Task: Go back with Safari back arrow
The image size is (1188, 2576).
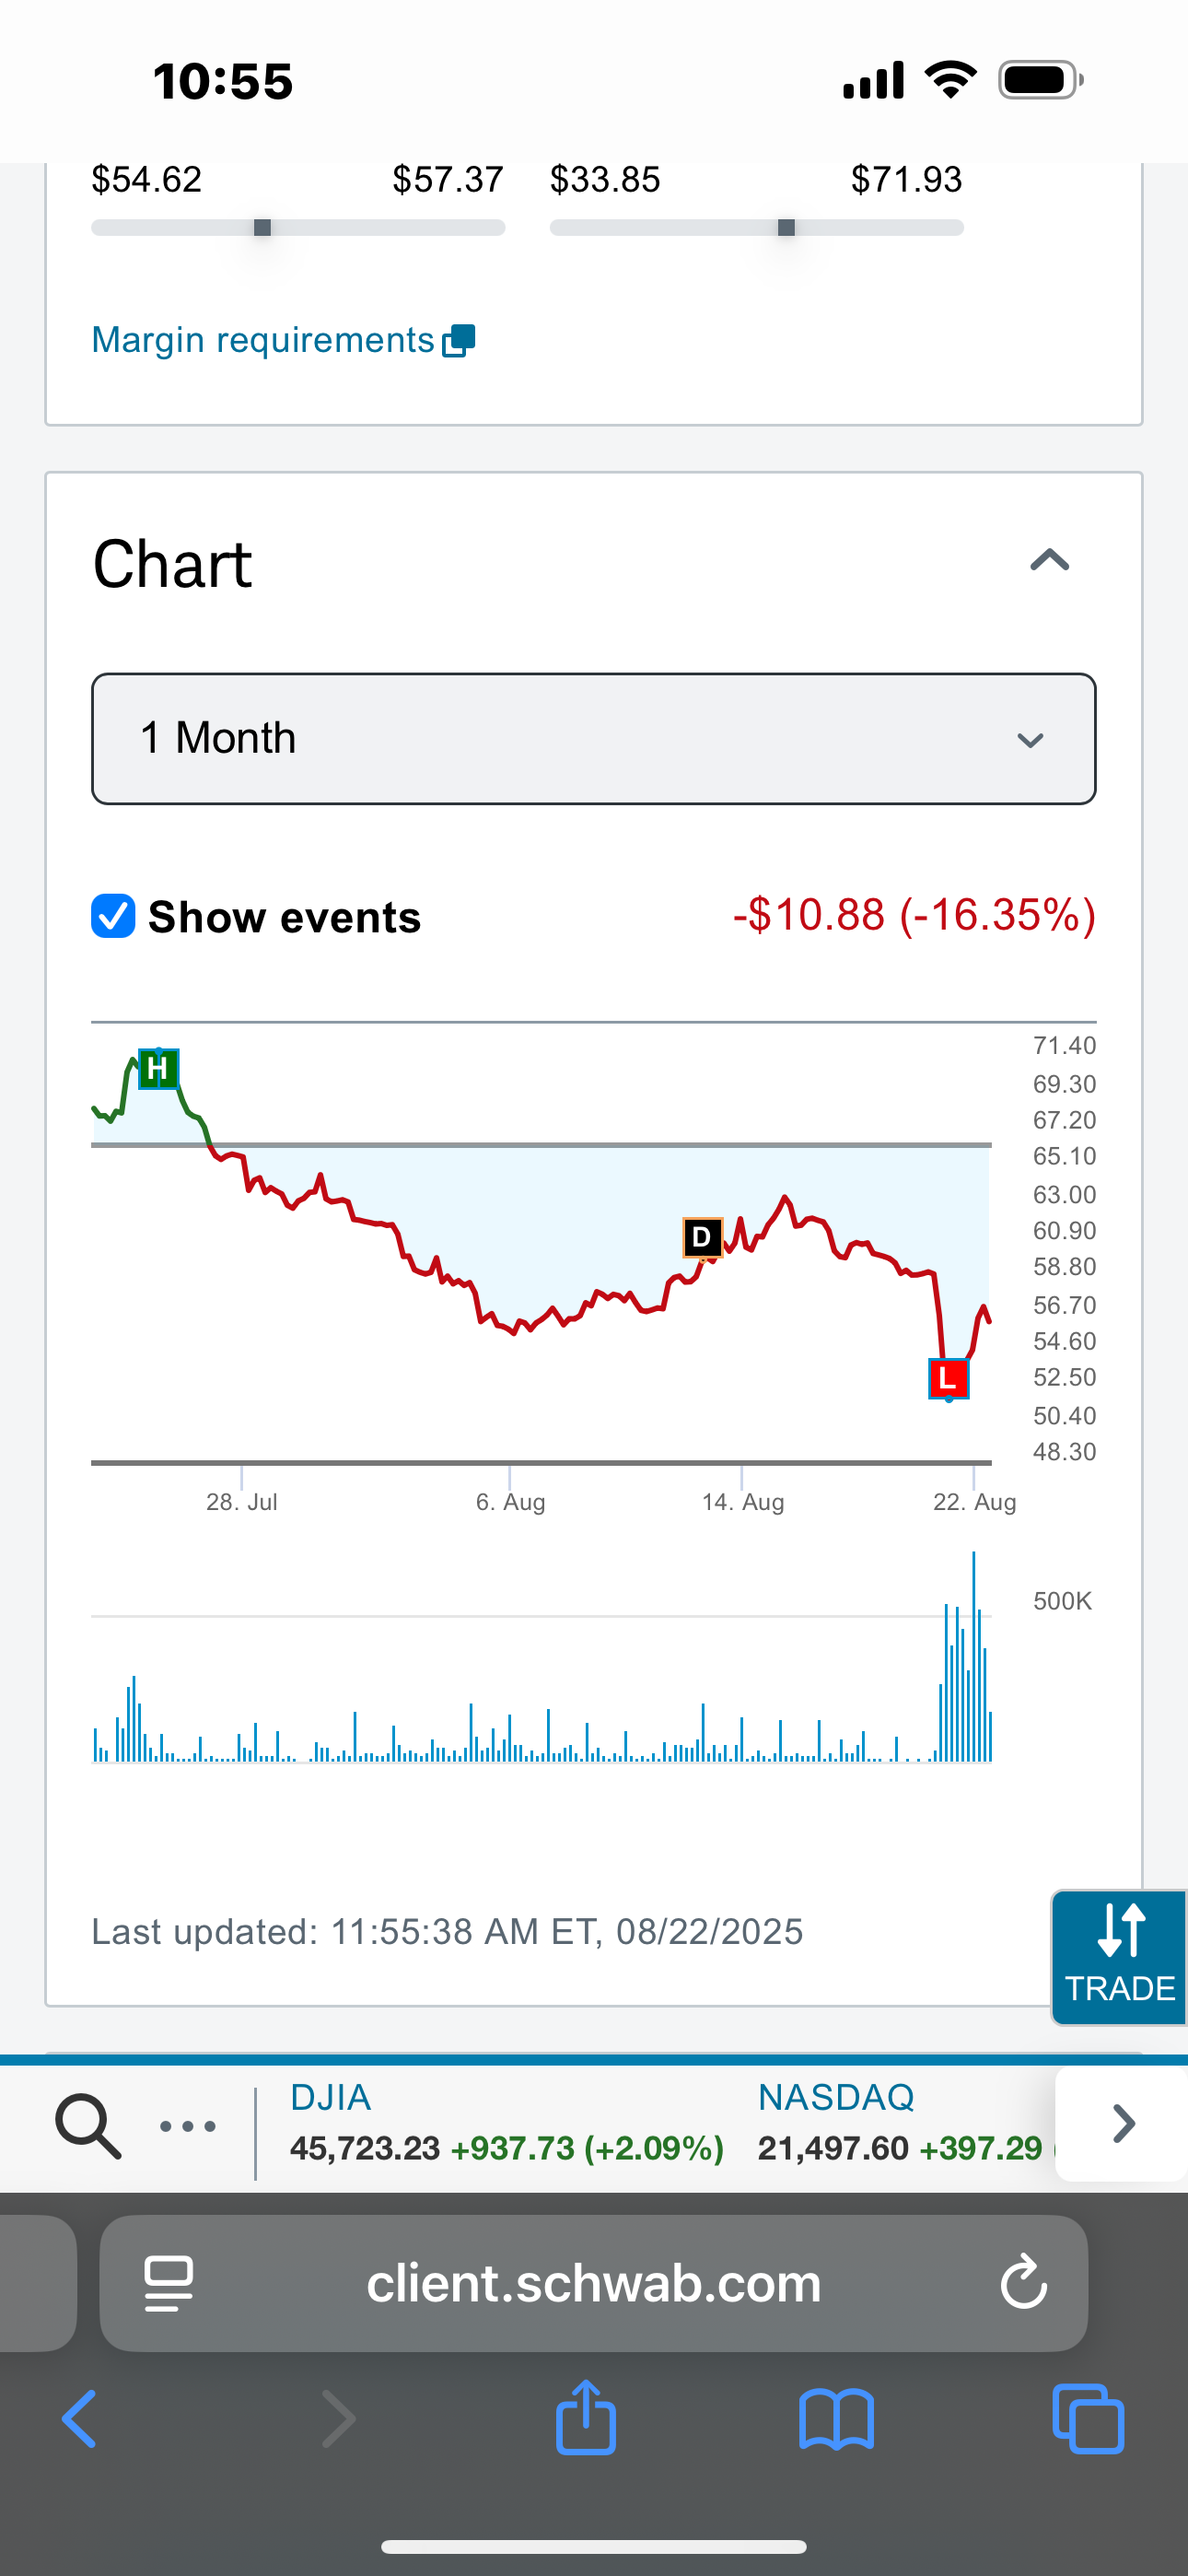Action: point(80,2420)
